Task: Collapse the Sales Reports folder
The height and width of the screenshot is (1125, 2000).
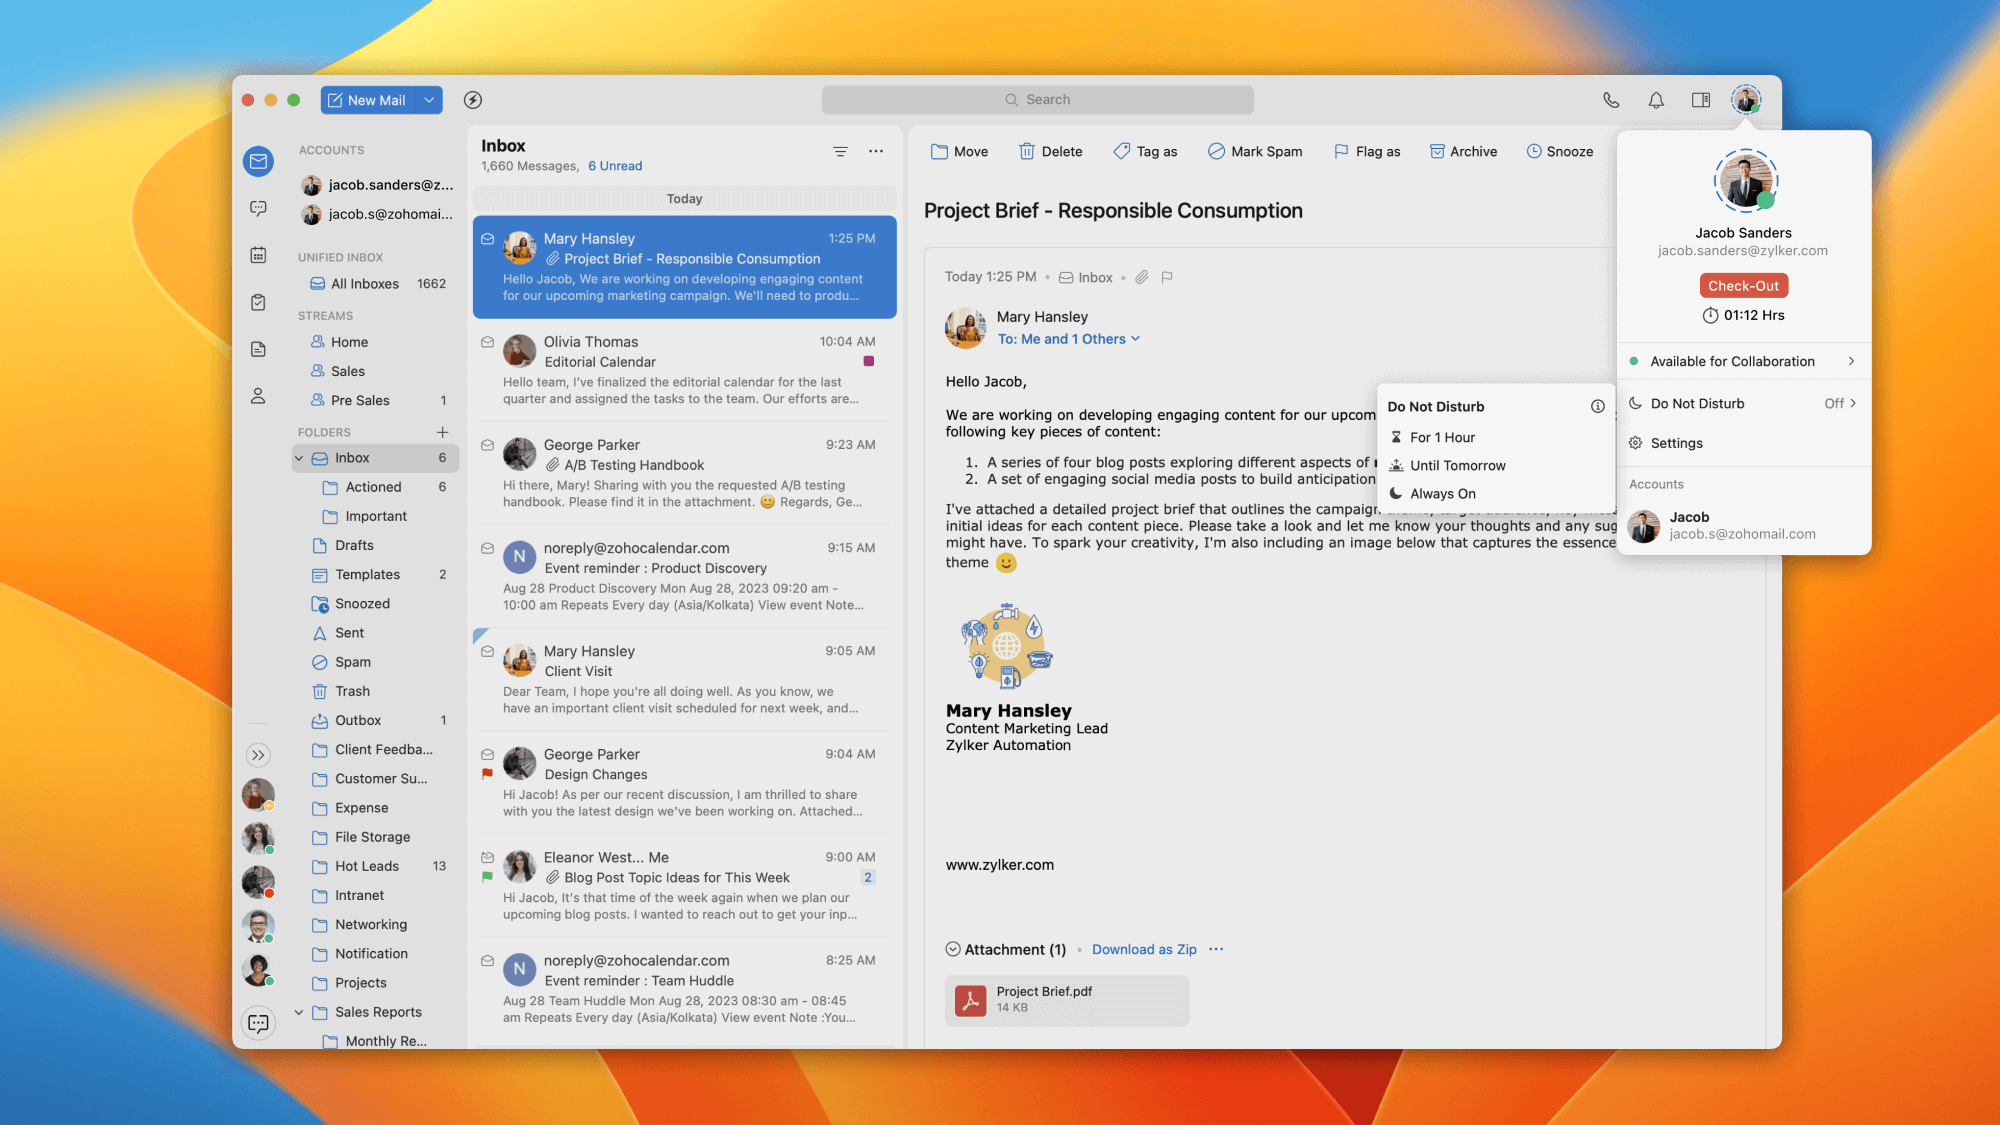Action: [299, 1012]
